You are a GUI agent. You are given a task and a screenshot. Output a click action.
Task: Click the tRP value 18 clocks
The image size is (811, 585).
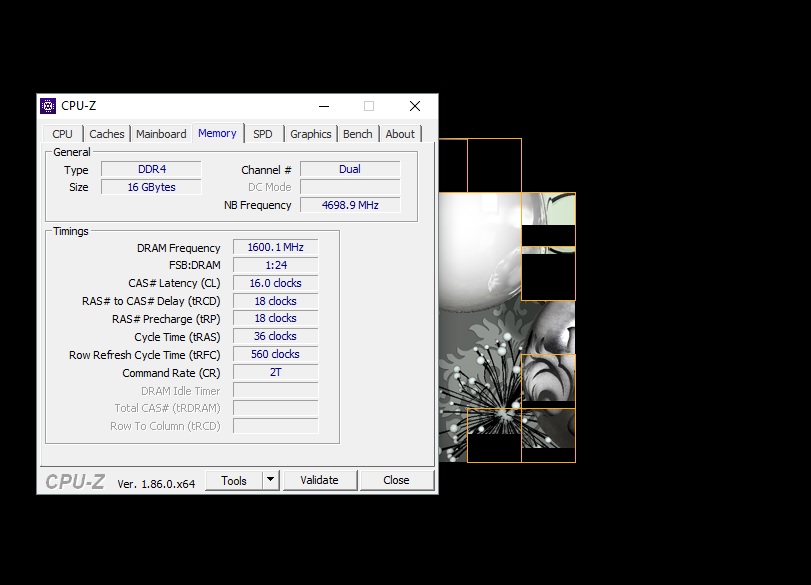pyautogui.click(x=276, y=318)
